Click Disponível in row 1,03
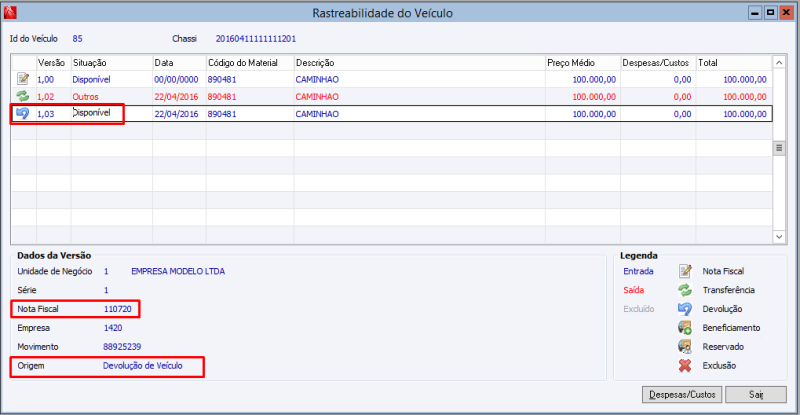Image resolution: width=800 pixels, height=415 pixels. coord(91,113)
